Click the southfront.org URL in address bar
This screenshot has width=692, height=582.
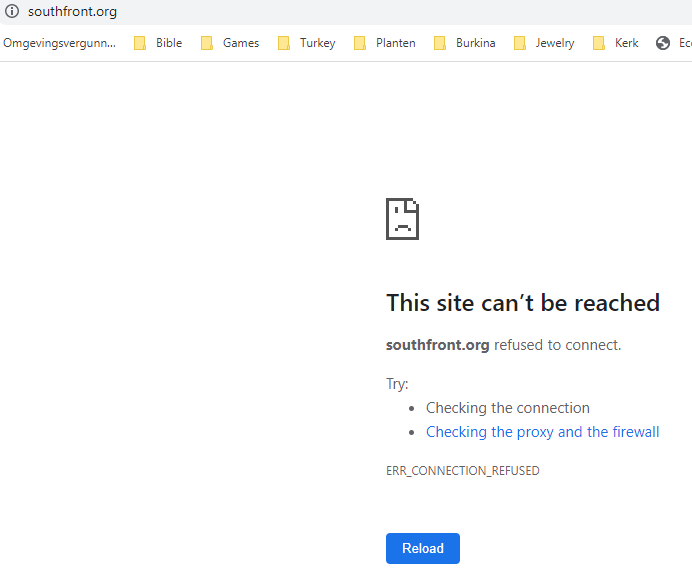pos(72,11)
